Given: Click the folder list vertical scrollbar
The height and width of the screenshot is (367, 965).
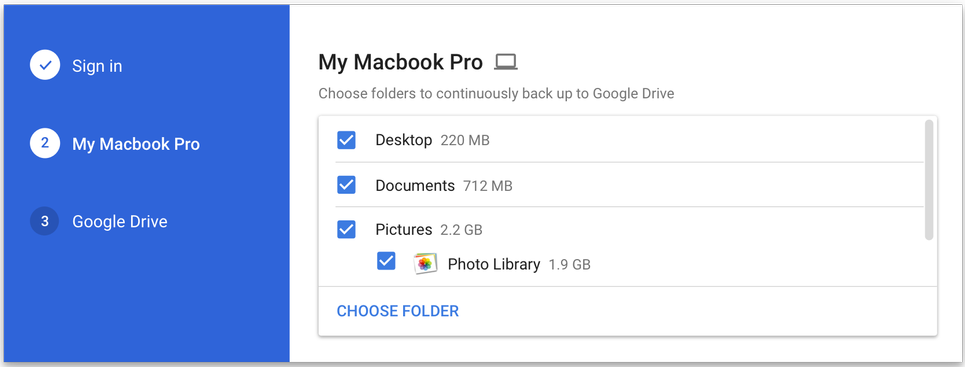Looking at the screenshot, I should click(x=929, y=180).
